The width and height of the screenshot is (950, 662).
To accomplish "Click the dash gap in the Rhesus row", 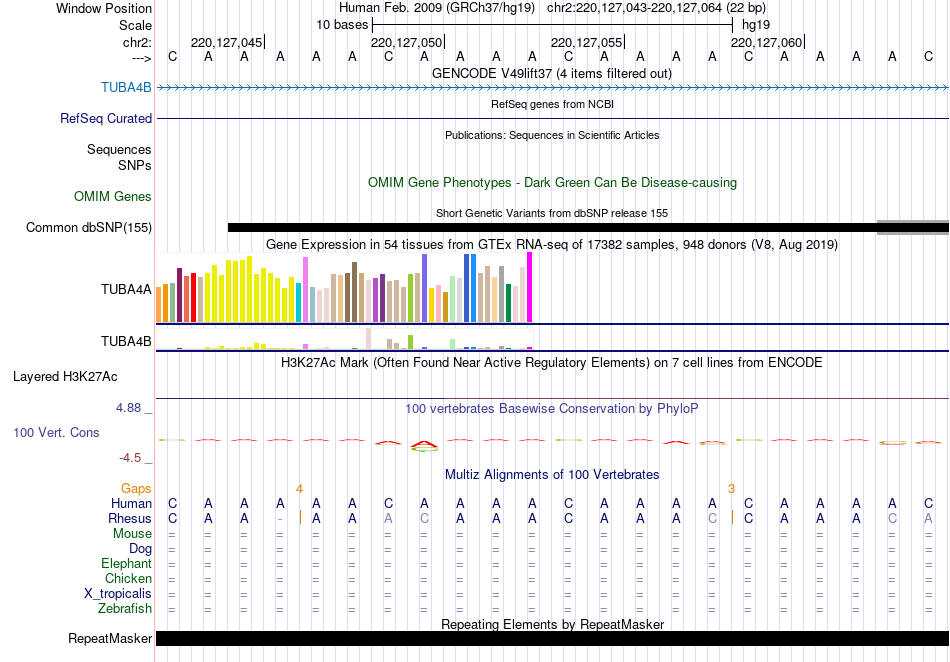I will pos(280,519).
